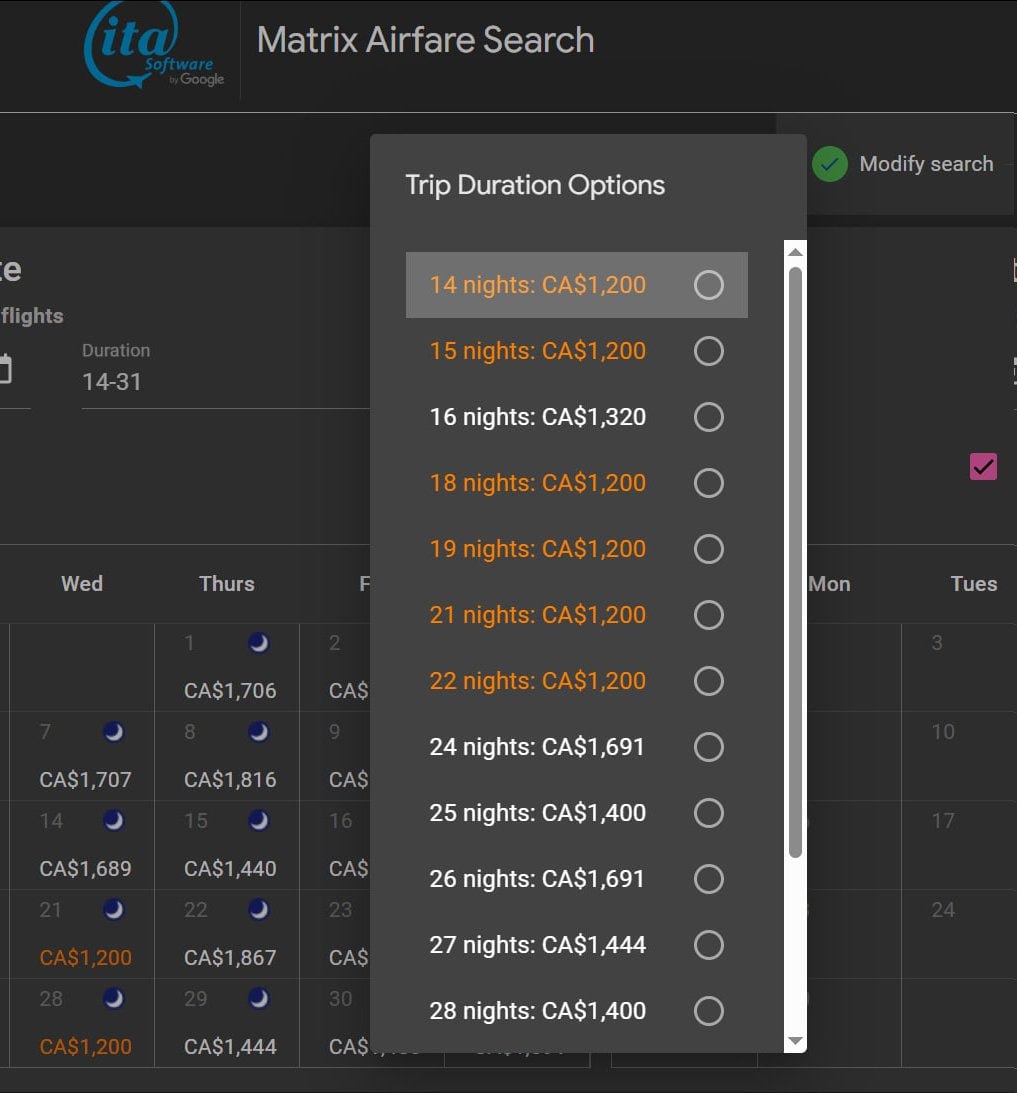Image resolution: width=1017 pixels, height=1093 pixels.
Task: Click the moon icon on Wednesday 14
Action: click(x=114, y=820)
